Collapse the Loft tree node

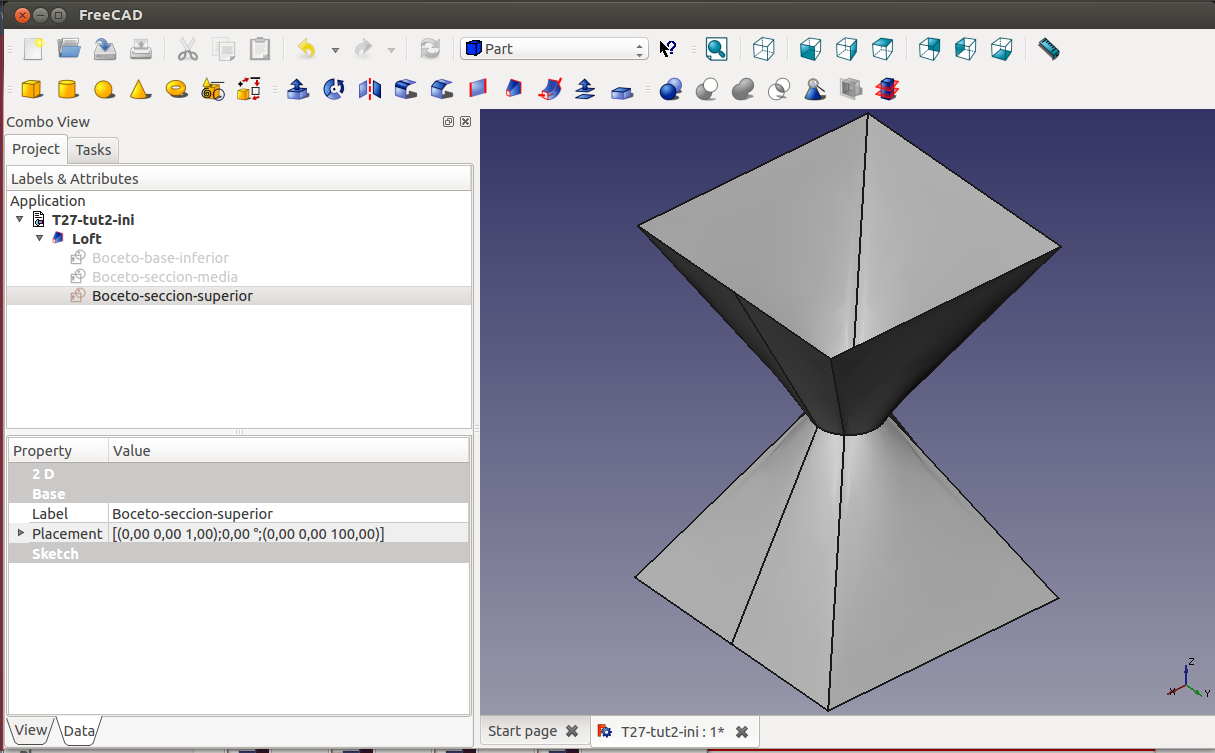[x=40, y=239]
